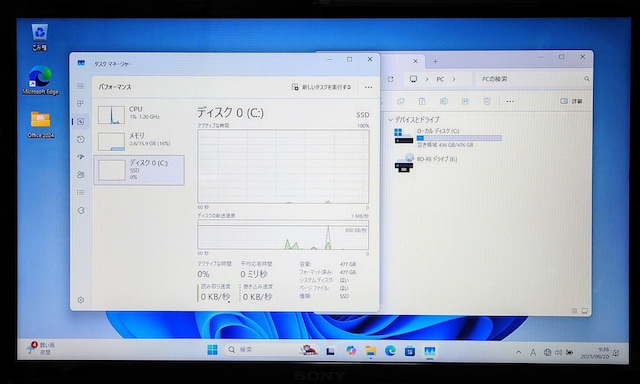The width and height of the screenshot is (640, 384).
Task: Select CPU in performance list
Action: [139, 115]
